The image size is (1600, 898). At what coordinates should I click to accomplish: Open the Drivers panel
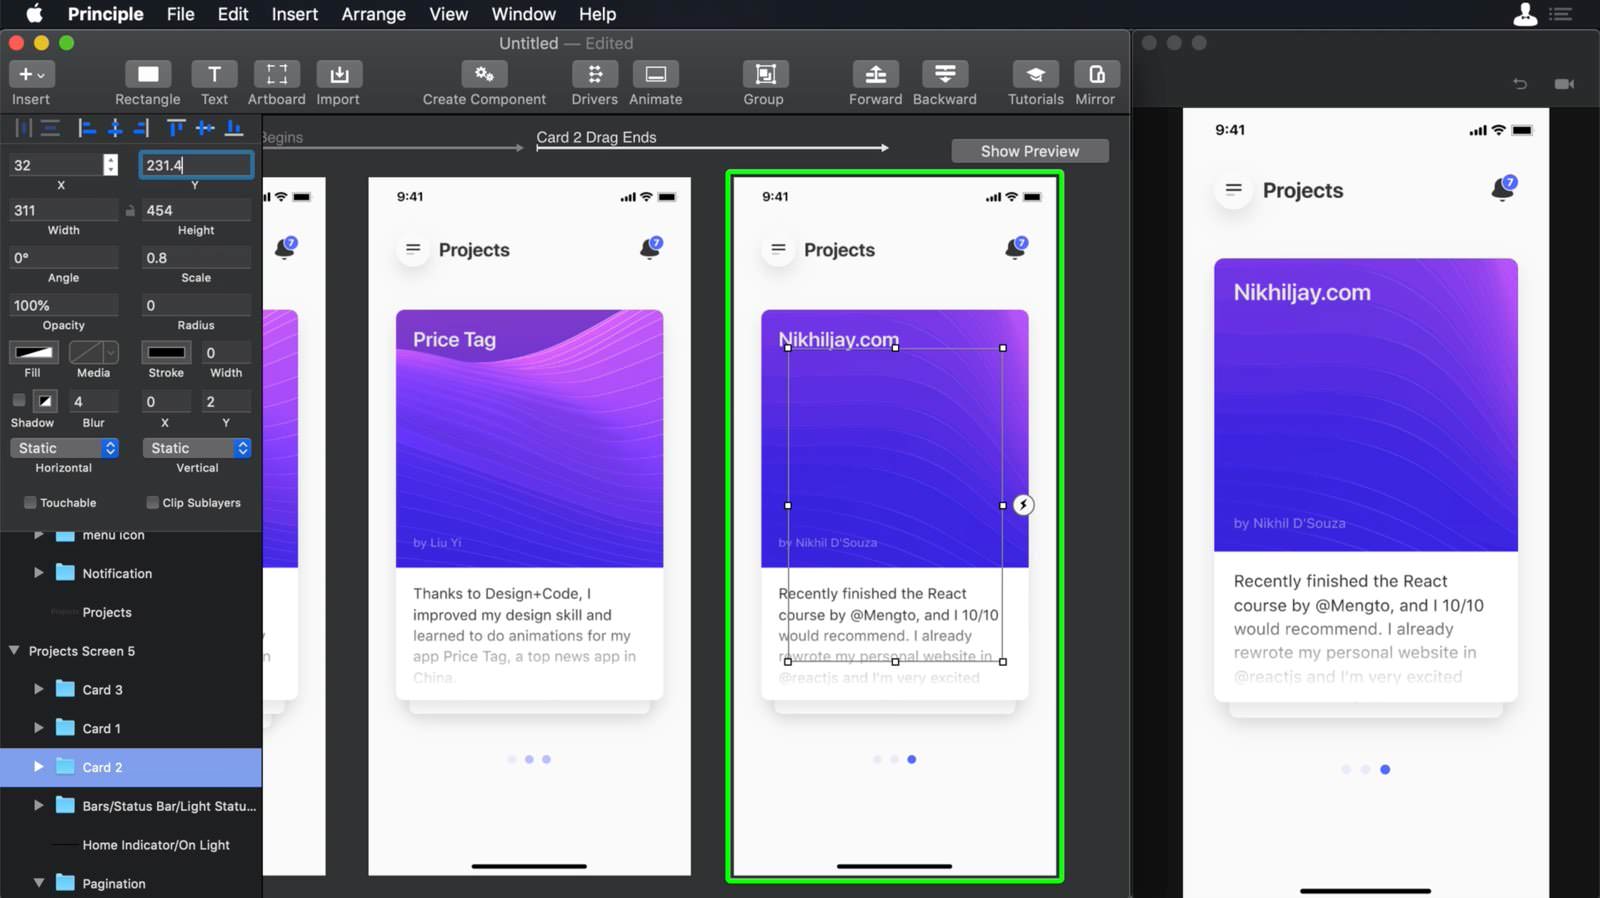click(595, 74)
